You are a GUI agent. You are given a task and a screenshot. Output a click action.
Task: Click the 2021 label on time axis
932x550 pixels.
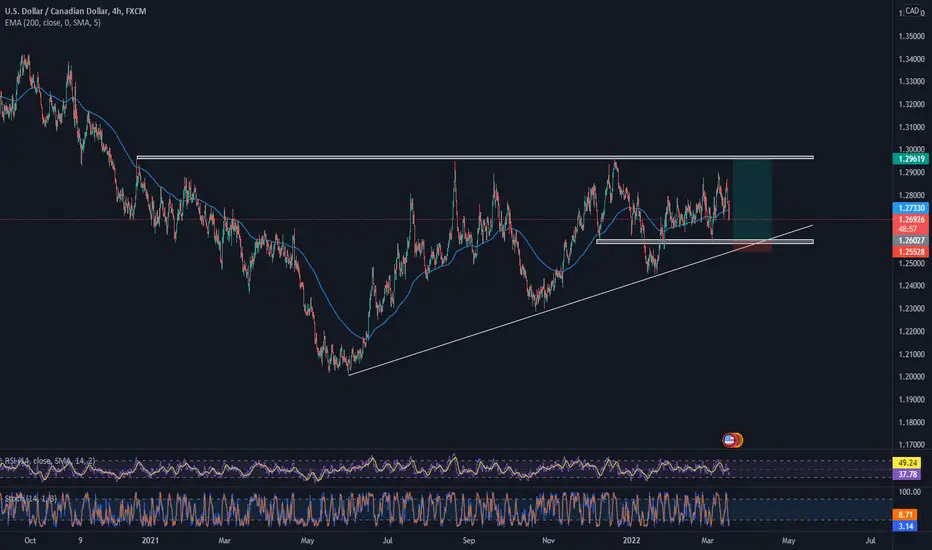(x=150, y=540)
